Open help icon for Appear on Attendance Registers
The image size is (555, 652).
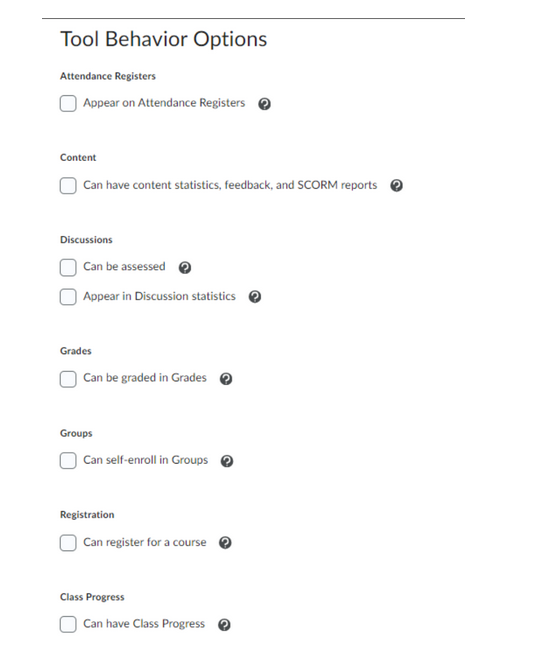tap(264, 104)
